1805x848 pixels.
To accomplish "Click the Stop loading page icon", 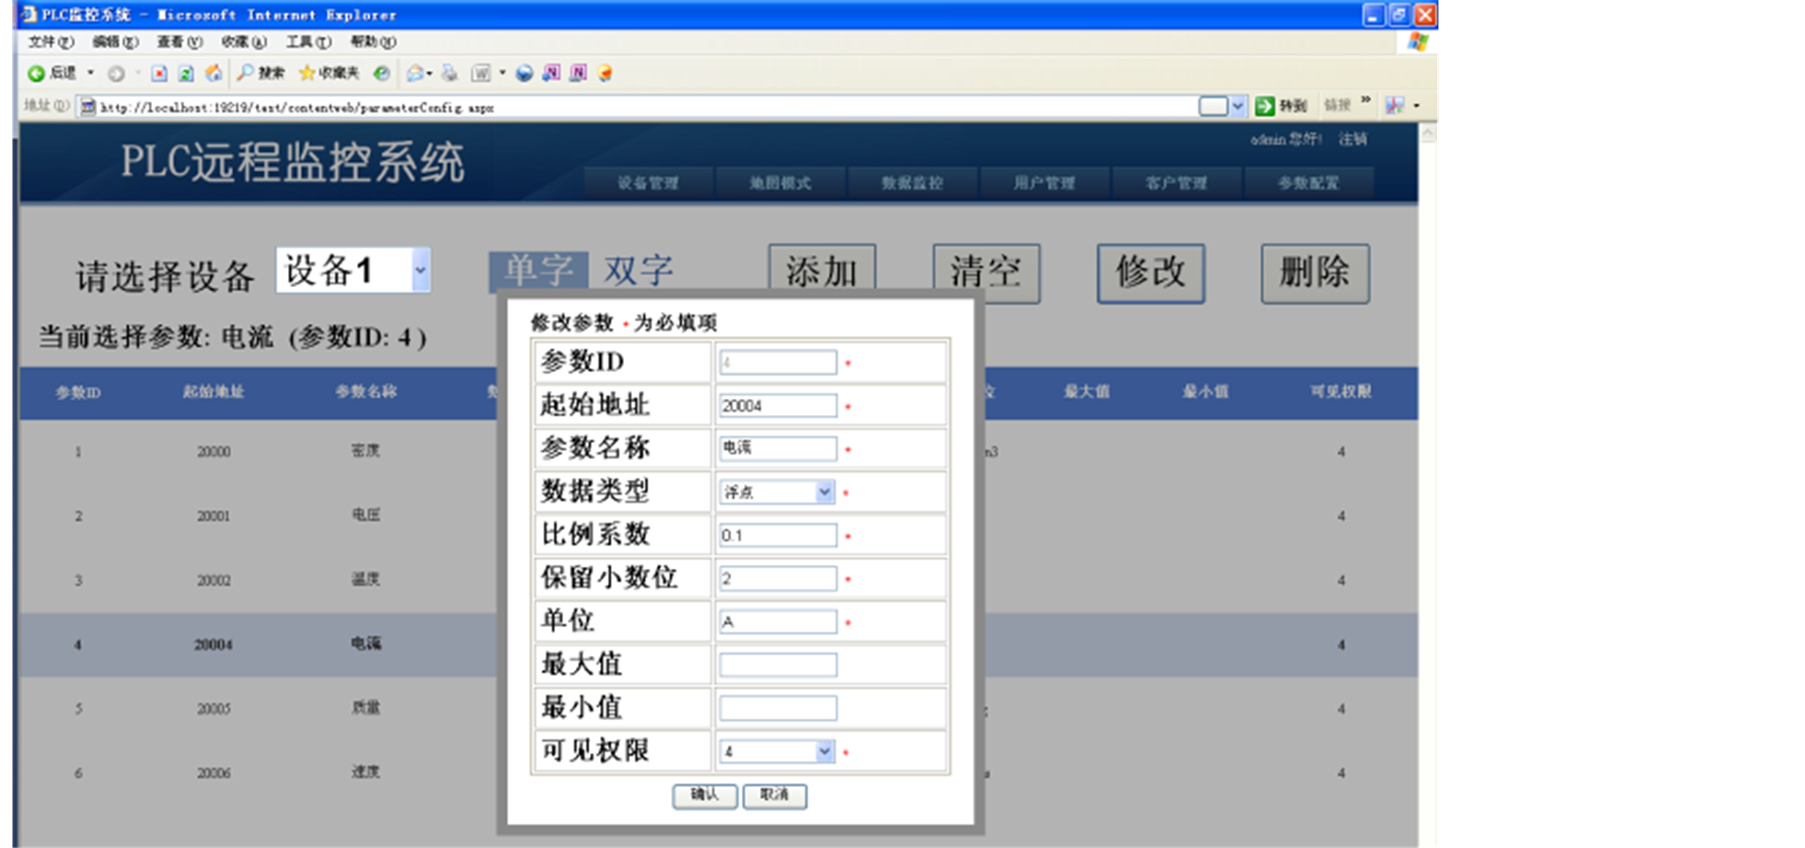I will pyautogui.click(x=159, y=73).
